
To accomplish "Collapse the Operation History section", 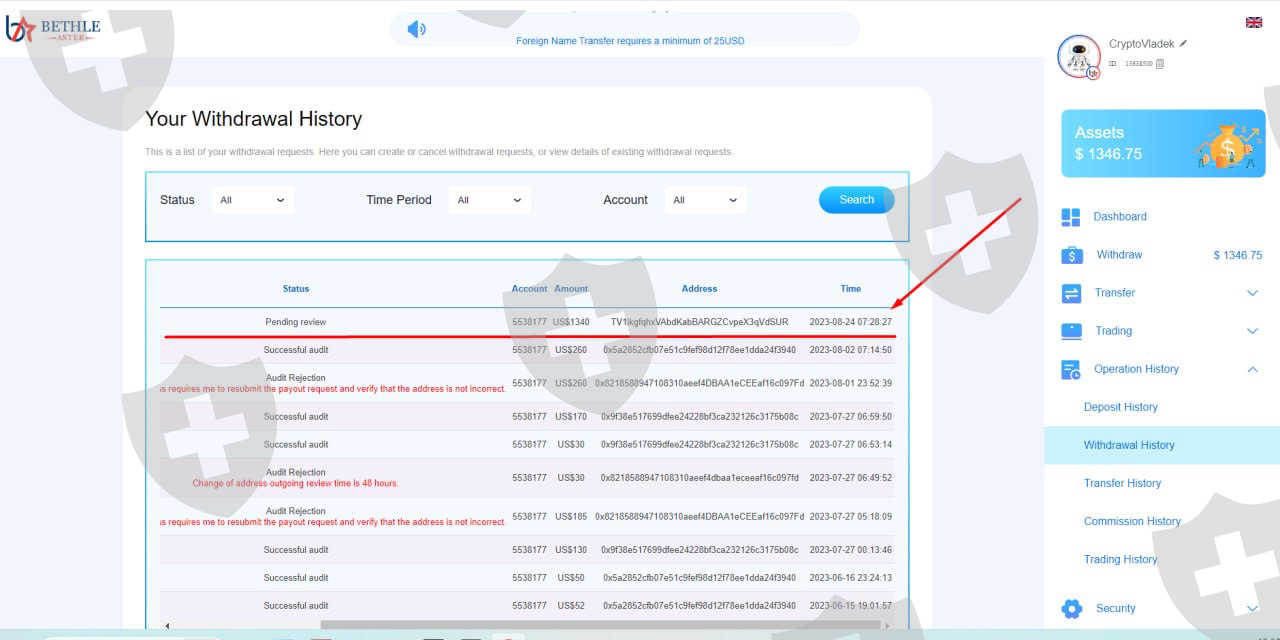I will coord(1252,369).
